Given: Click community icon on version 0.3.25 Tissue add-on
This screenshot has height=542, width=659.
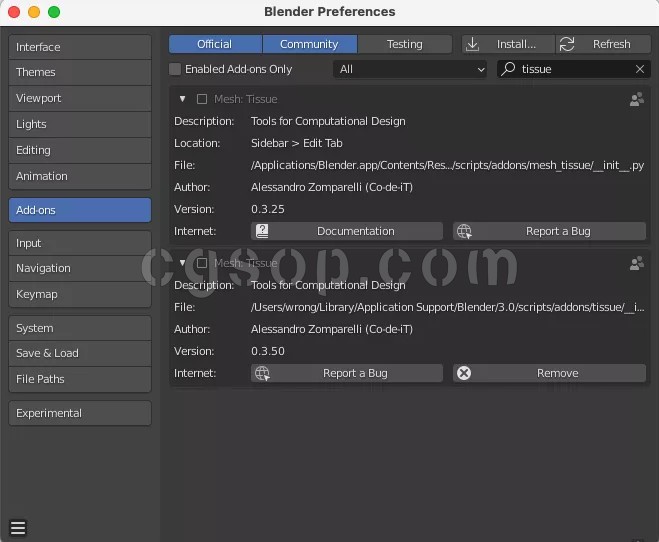Looking at the screenshot, I should tap(637, 100).
